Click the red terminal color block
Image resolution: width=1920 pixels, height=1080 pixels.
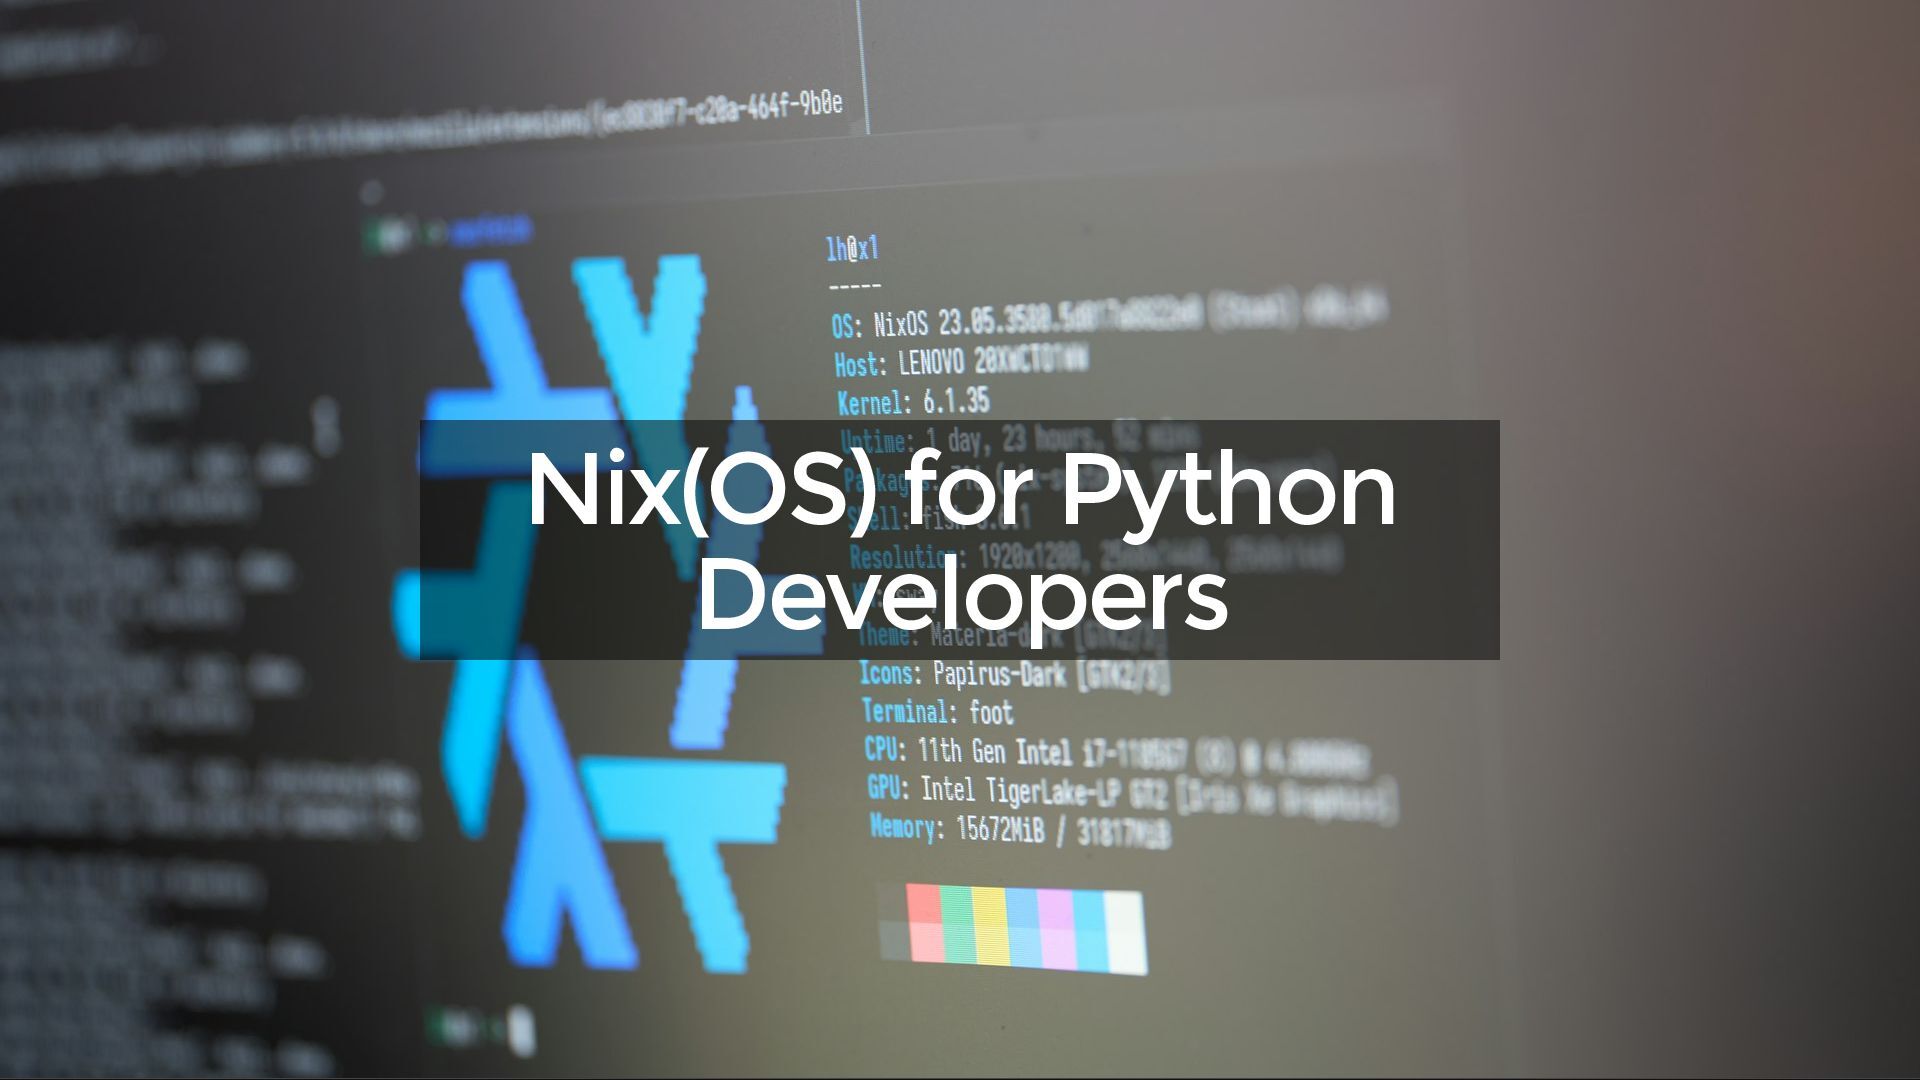925,924
